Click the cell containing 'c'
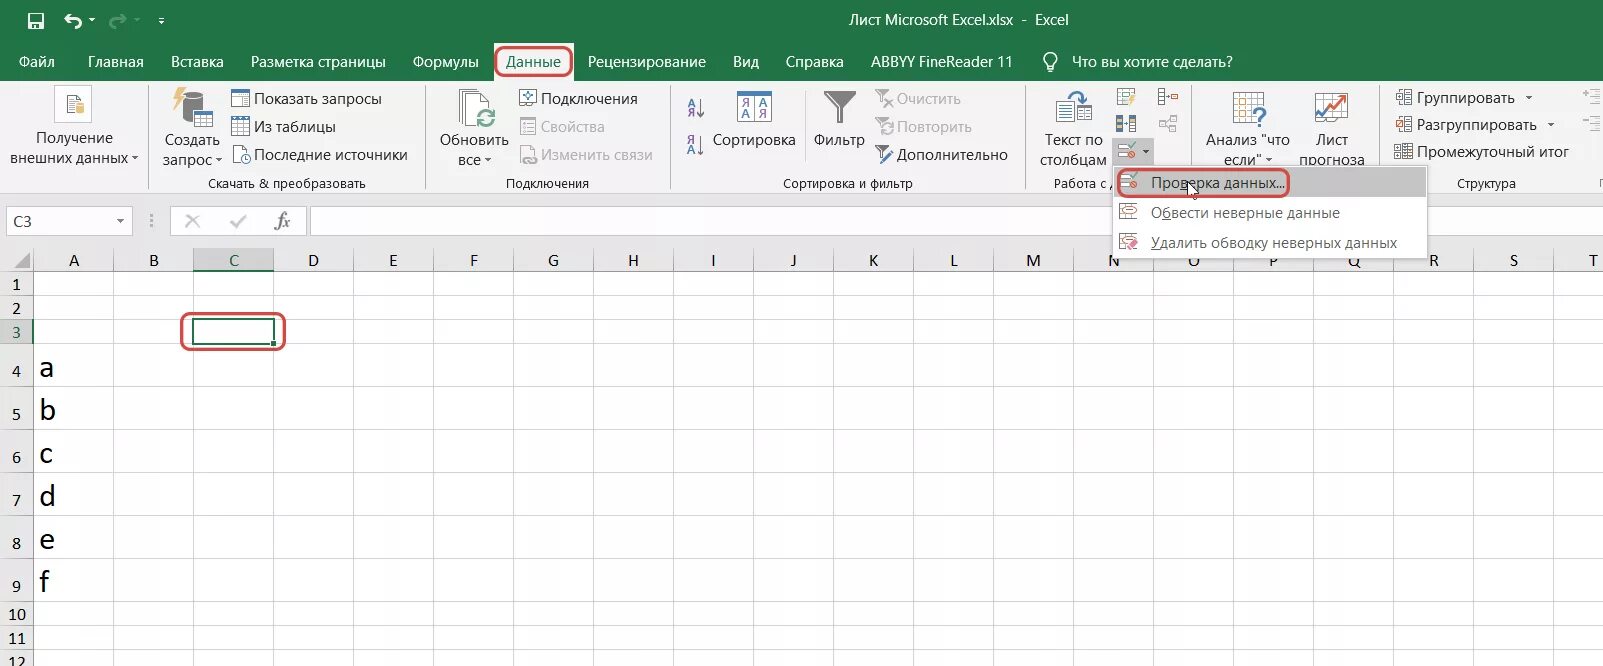The height and width of the screenshot is (666, 1603). coord(74,452)
